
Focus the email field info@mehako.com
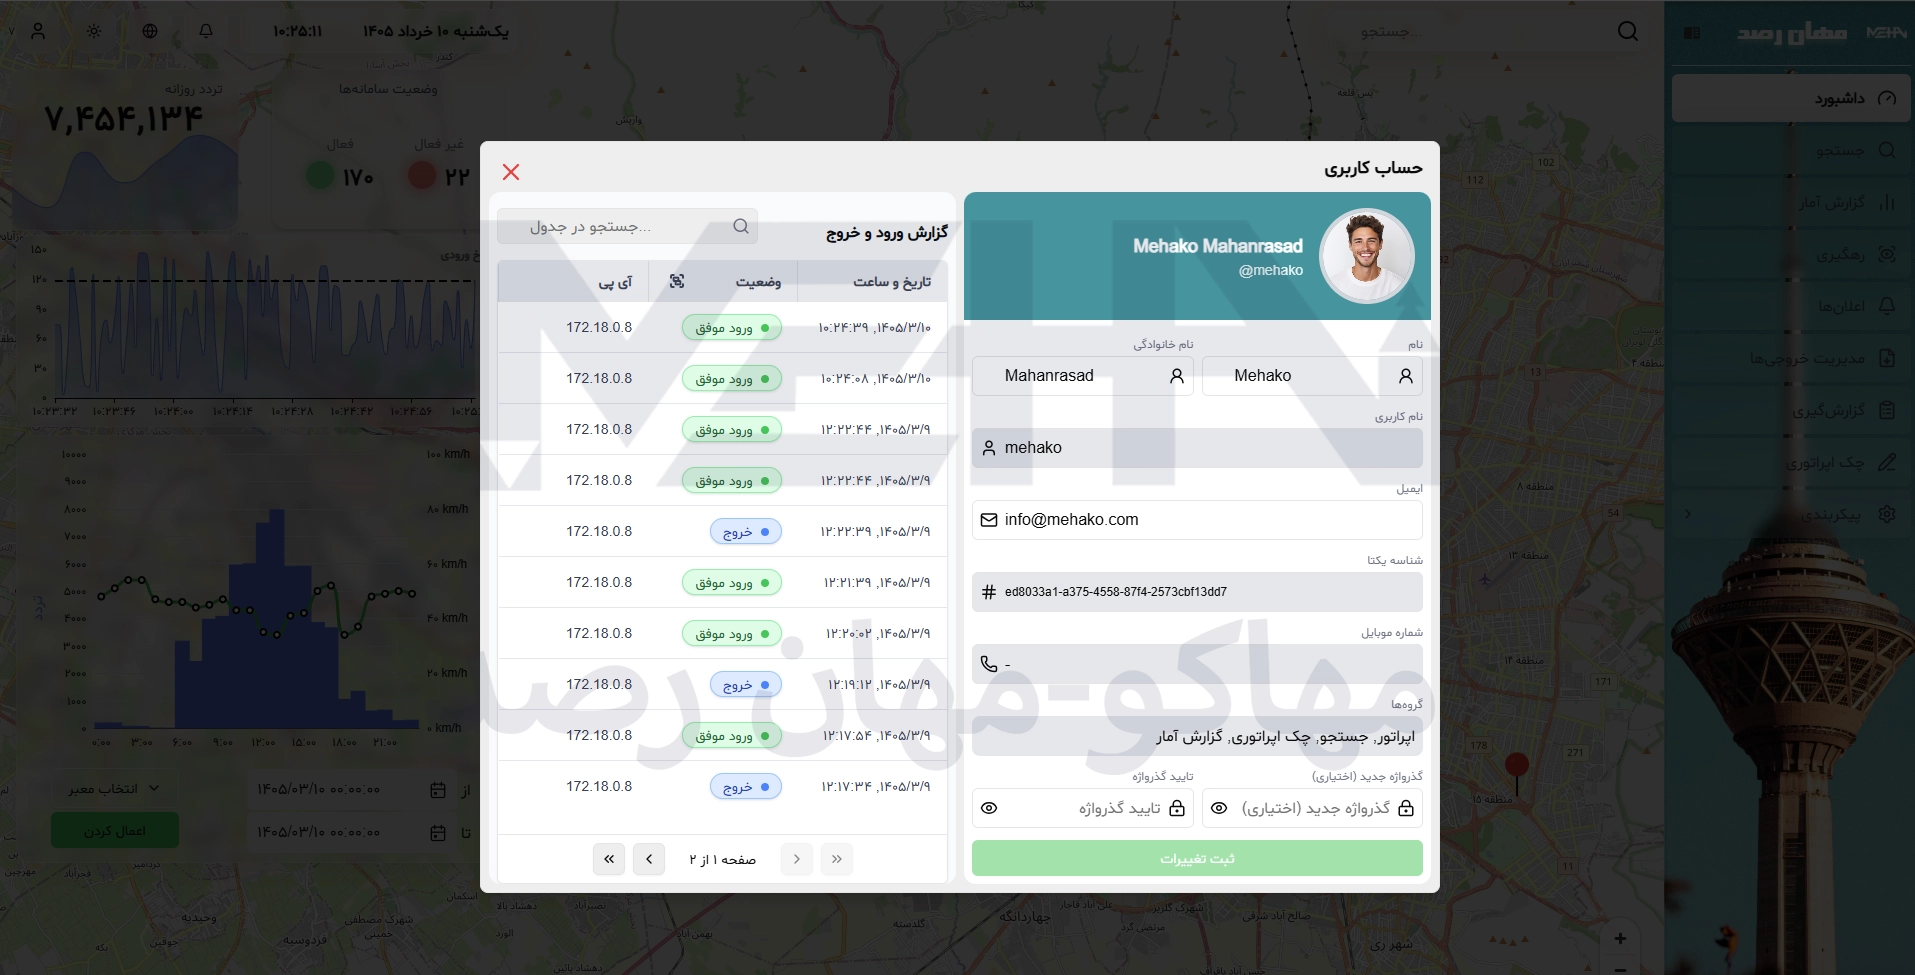click(1197, 520)
